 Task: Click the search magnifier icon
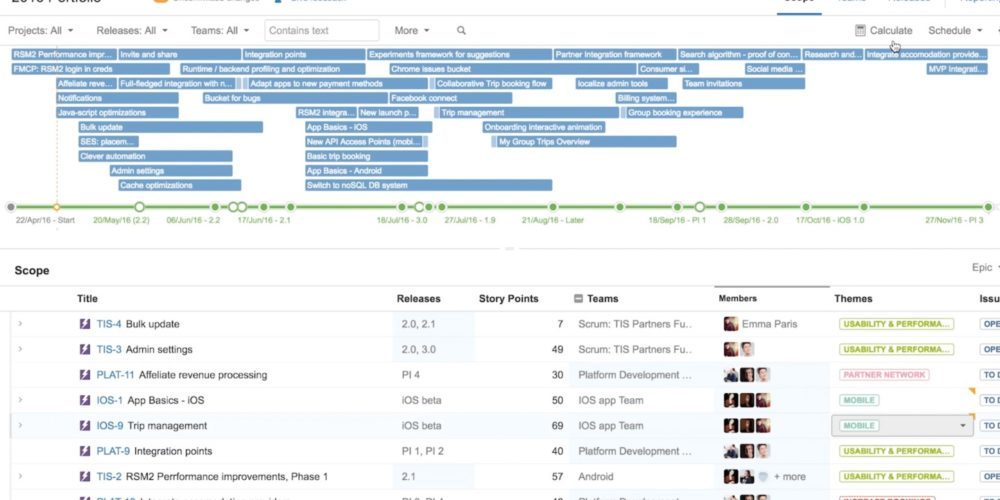tap(461, 31)
